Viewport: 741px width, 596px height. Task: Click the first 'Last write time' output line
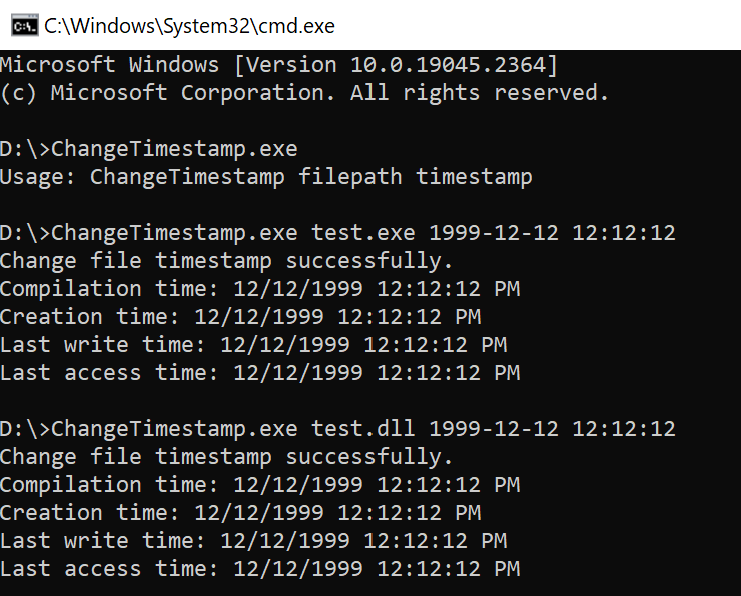pos(253,345)
